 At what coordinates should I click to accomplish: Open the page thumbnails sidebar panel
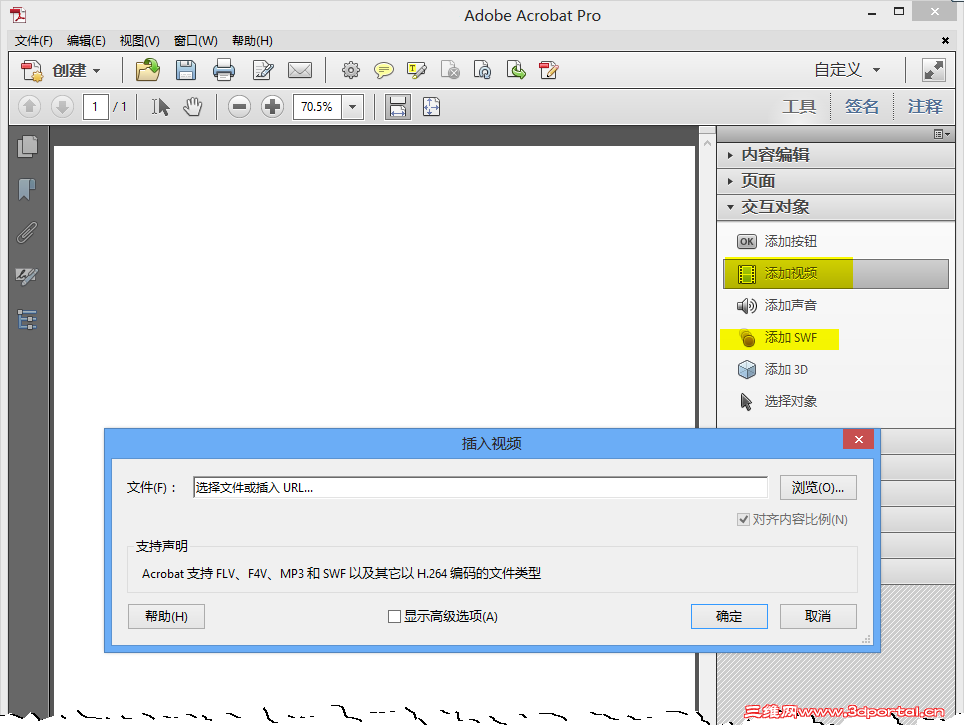(27, 146)
